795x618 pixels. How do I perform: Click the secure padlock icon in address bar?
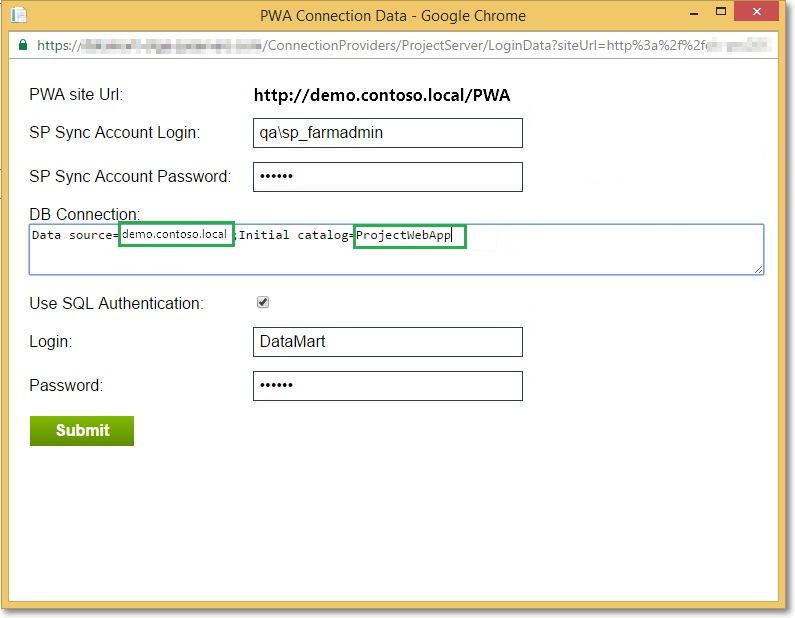point(23,45)
